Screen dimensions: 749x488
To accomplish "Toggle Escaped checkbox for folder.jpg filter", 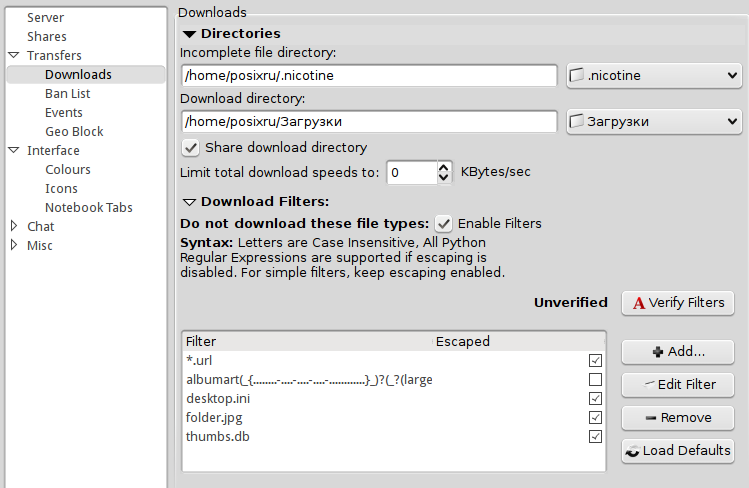I will [x=595, y=417].
